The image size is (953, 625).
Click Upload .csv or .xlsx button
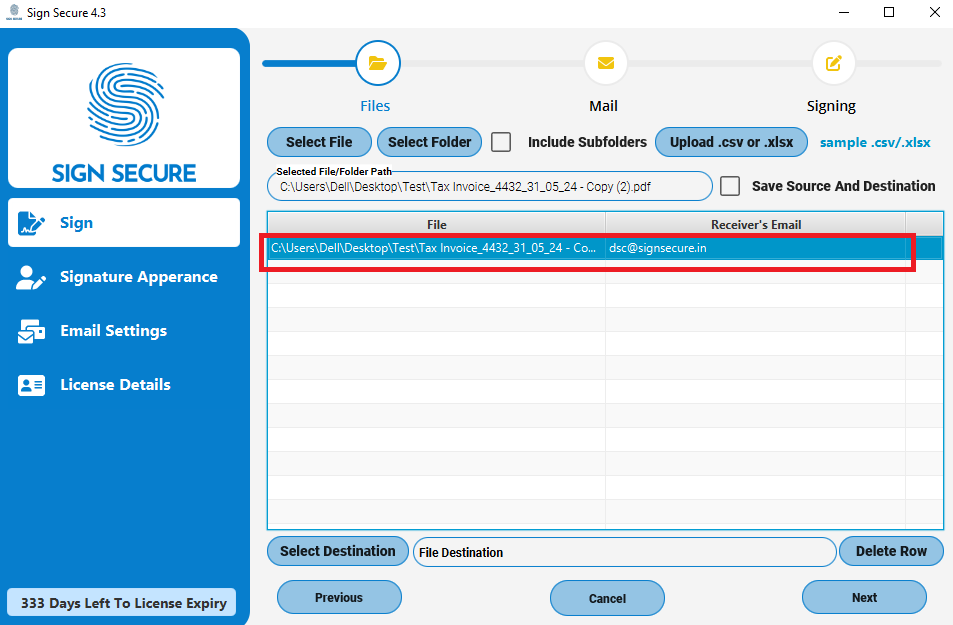[x=731, y=142]
